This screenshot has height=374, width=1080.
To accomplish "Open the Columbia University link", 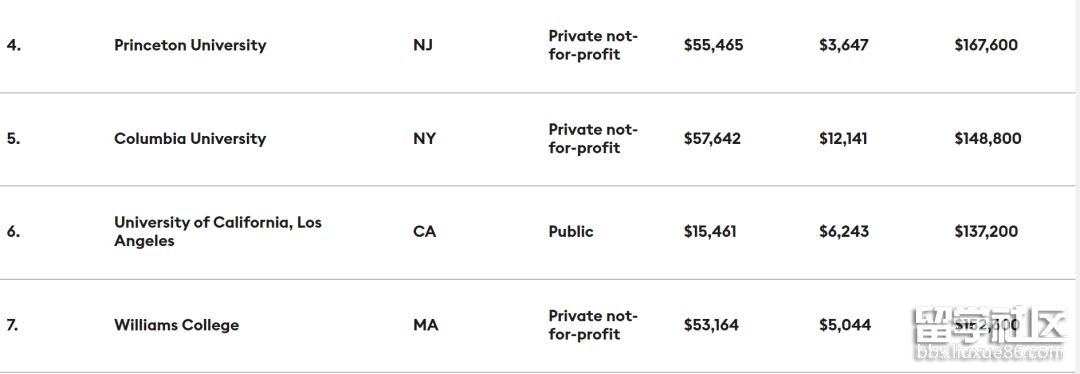I will coord(190,138).
